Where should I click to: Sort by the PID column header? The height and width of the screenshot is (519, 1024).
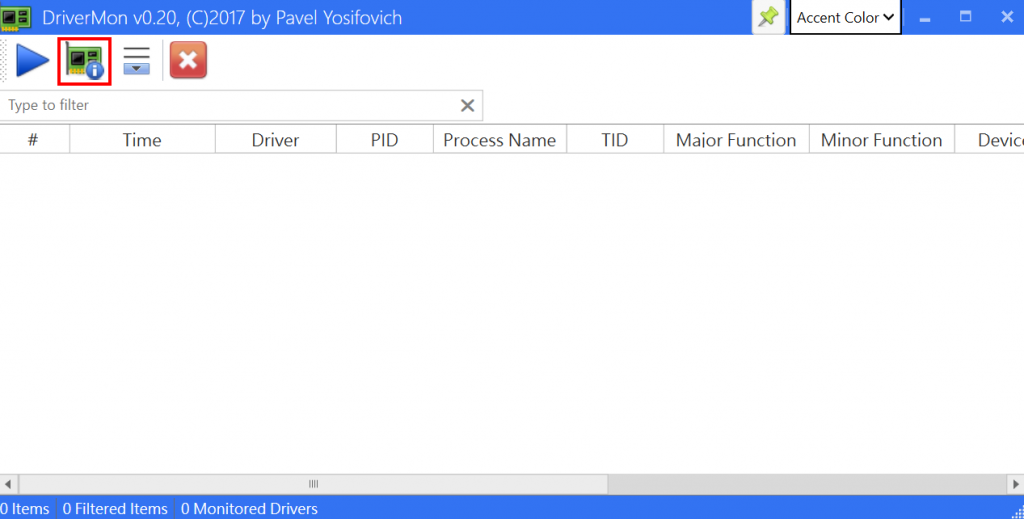click(x=385, y=140)
